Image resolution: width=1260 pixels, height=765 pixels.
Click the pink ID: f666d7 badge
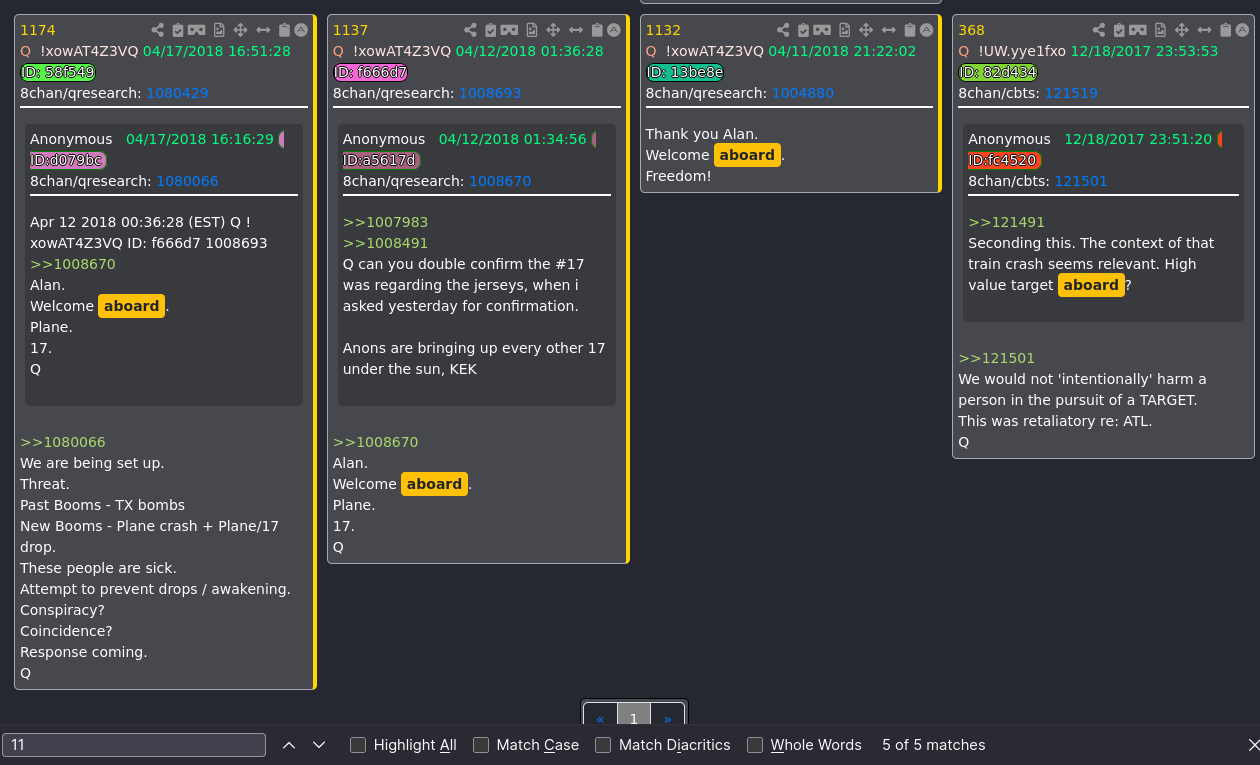tap(371, 72)
